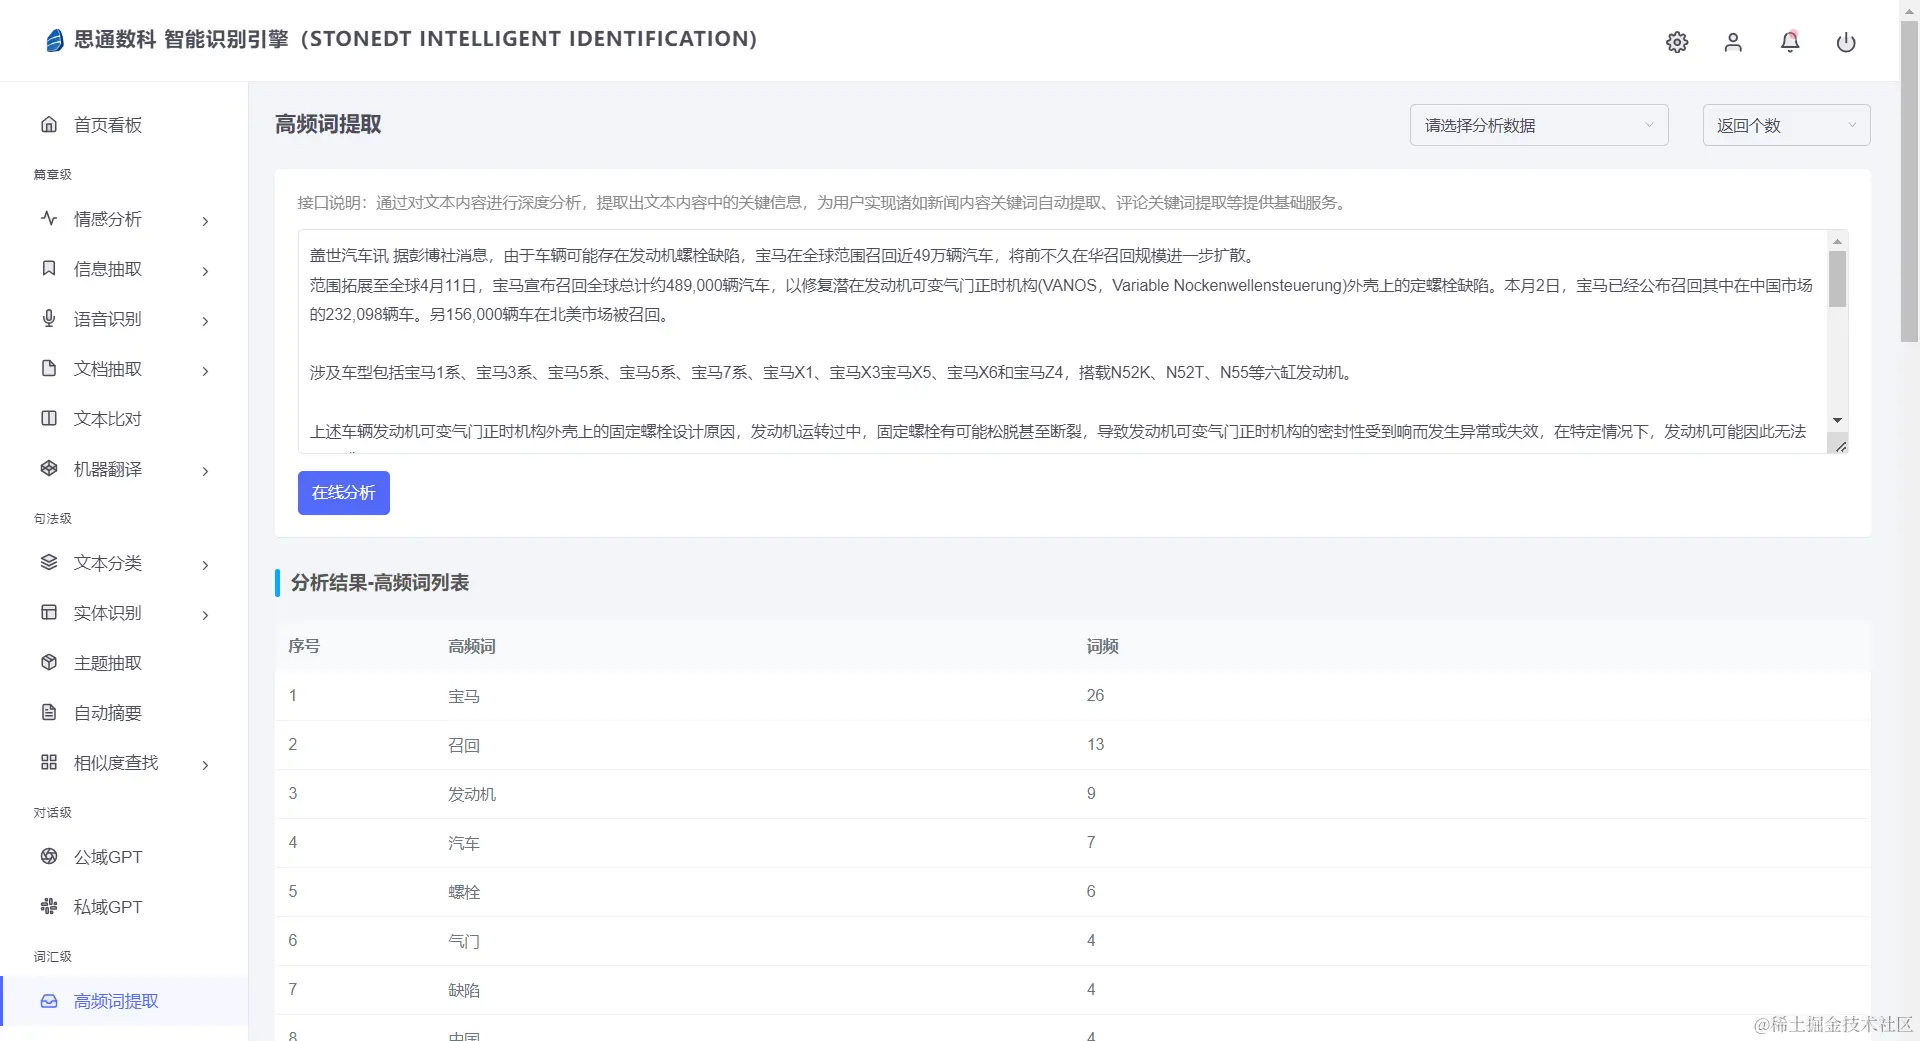1920x1041 pixels.
Task: Expand the 信息抽取 submenu chevron
Action: (x=205, y=271)
